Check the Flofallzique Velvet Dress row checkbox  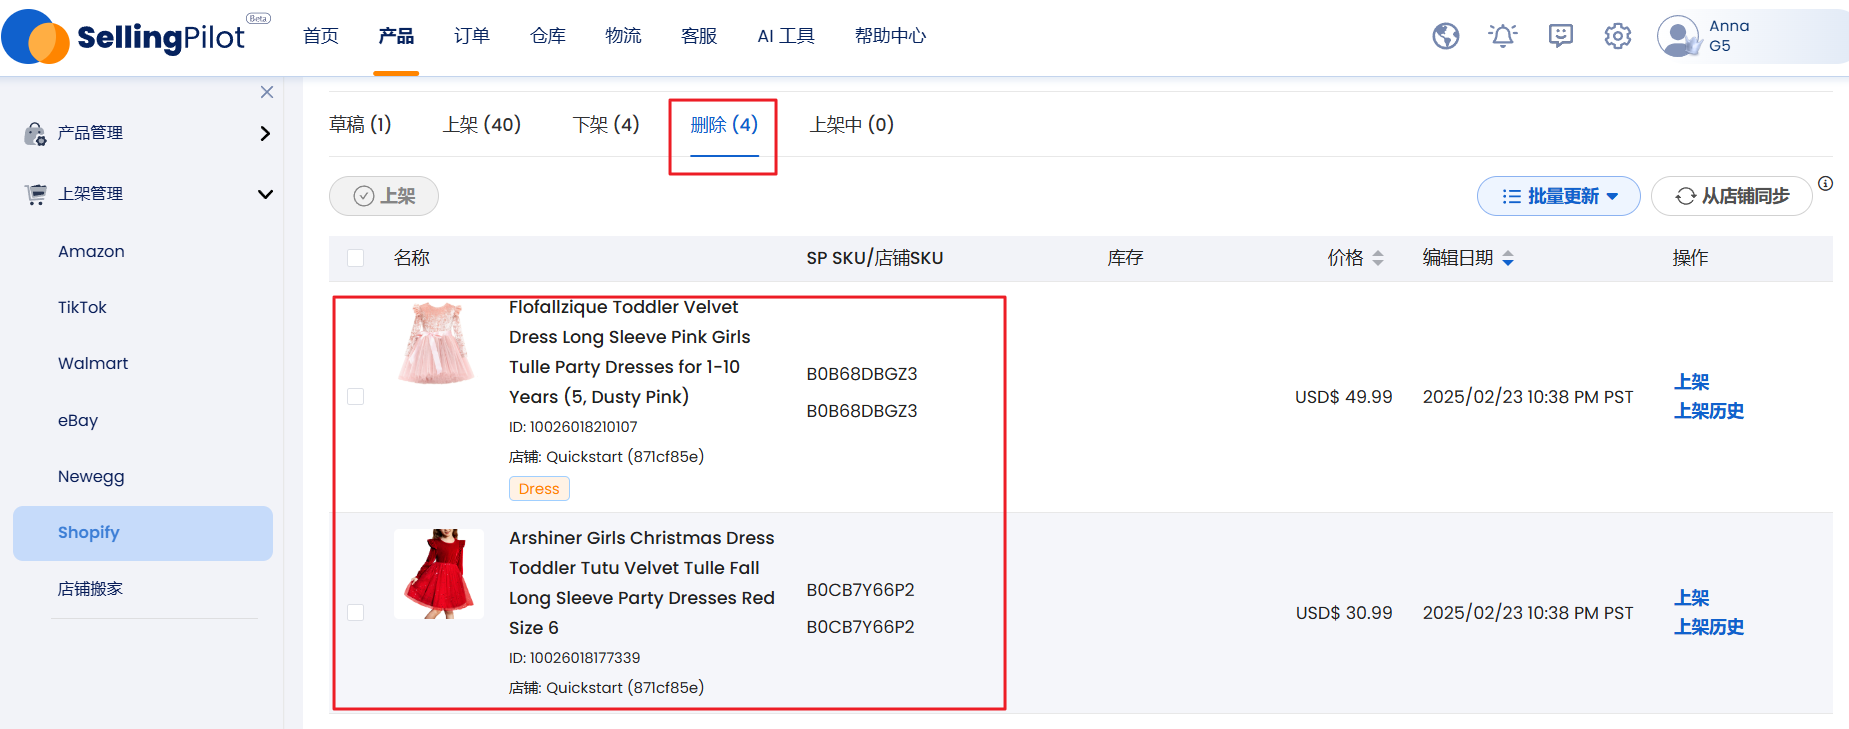[355, 397]
